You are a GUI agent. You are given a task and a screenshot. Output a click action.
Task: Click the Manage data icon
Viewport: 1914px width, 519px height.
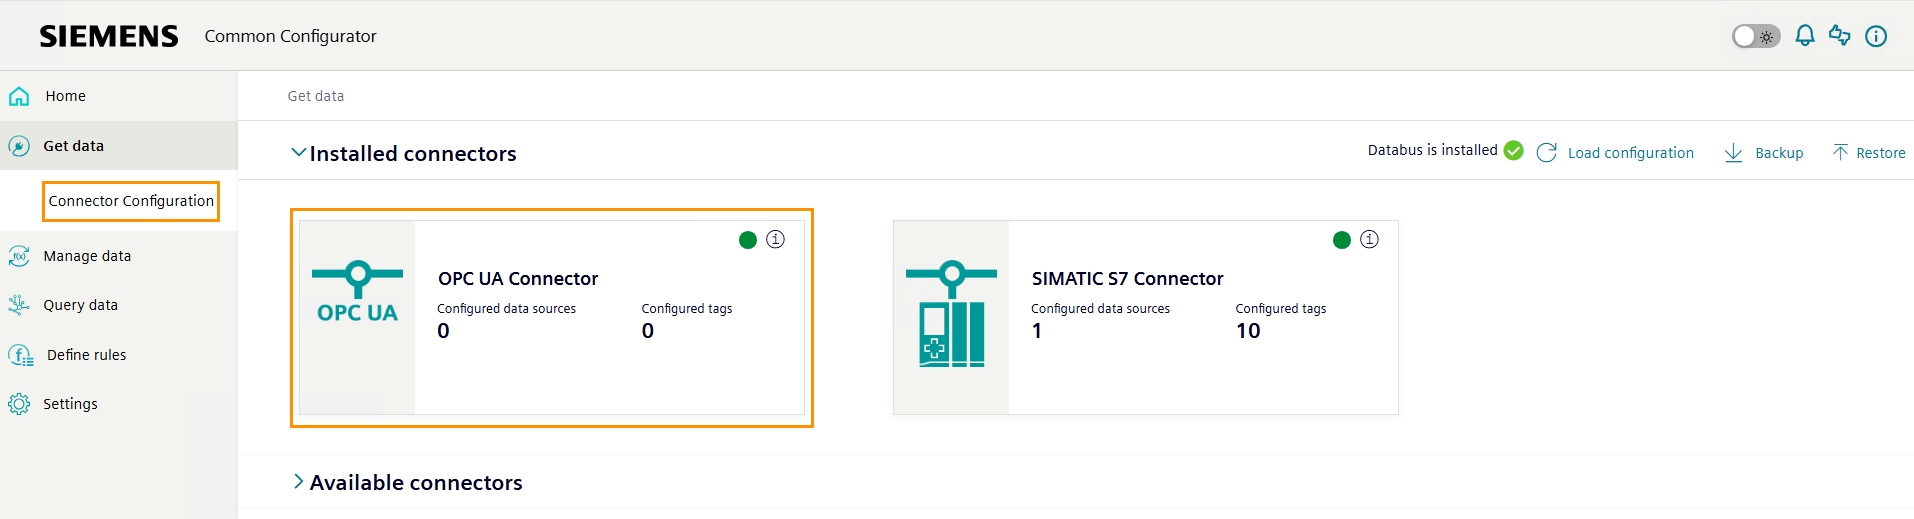coord(19,256)
